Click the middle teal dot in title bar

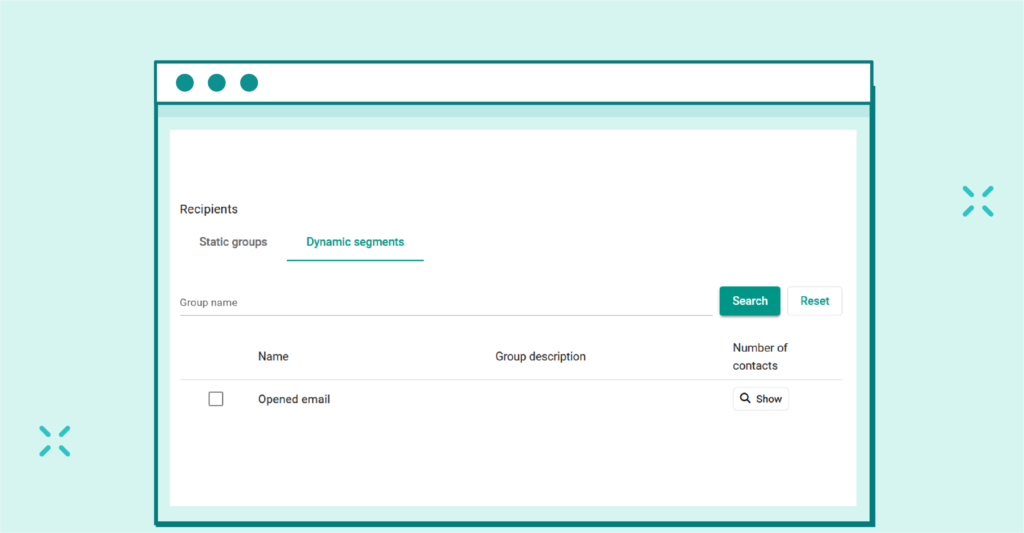tap(217, 83)
